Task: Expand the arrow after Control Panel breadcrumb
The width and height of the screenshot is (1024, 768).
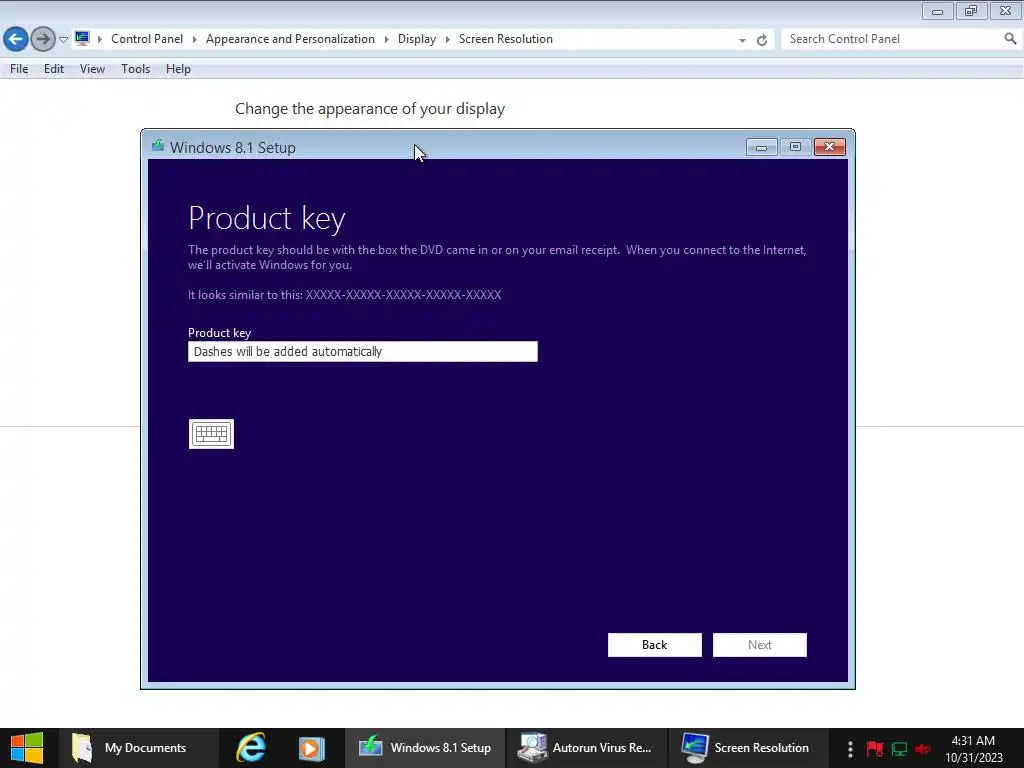Action: (x=195, y=39)
